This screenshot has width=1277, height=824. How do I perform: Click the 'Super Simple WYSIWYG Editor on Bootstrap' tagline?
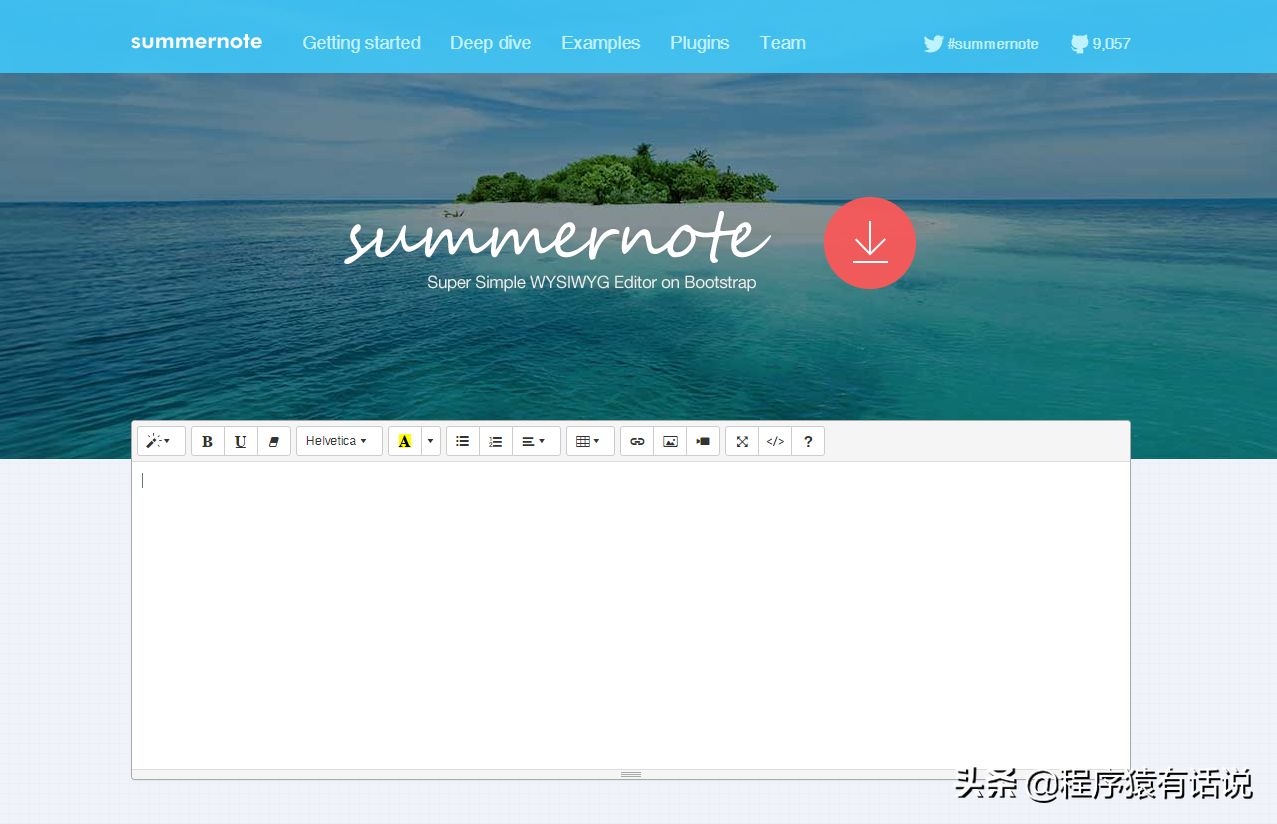591,283
